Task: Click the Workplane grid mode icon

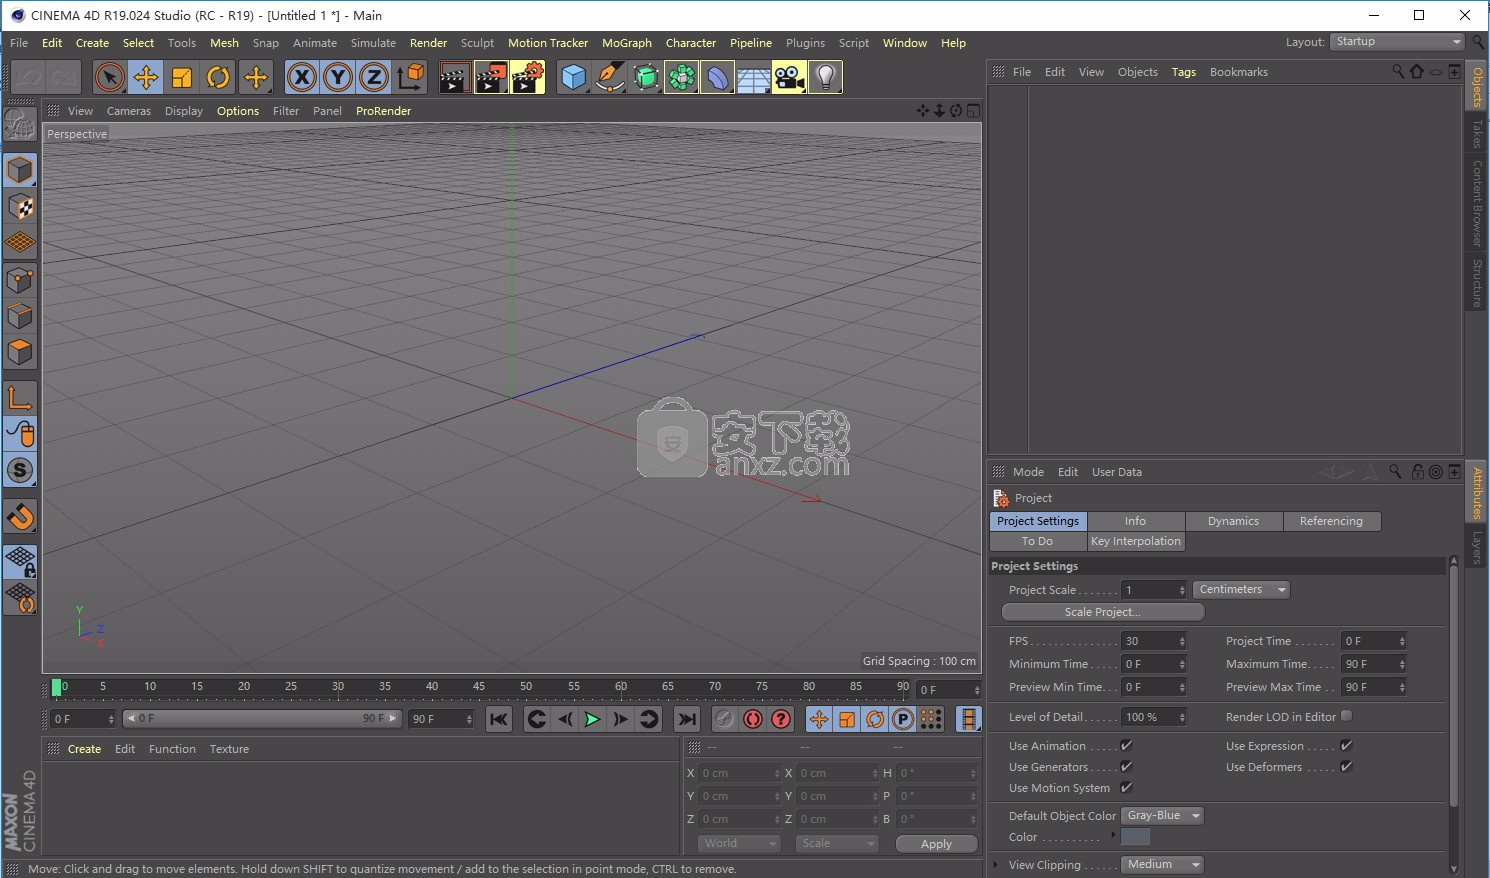Action: tap(20, 243)
